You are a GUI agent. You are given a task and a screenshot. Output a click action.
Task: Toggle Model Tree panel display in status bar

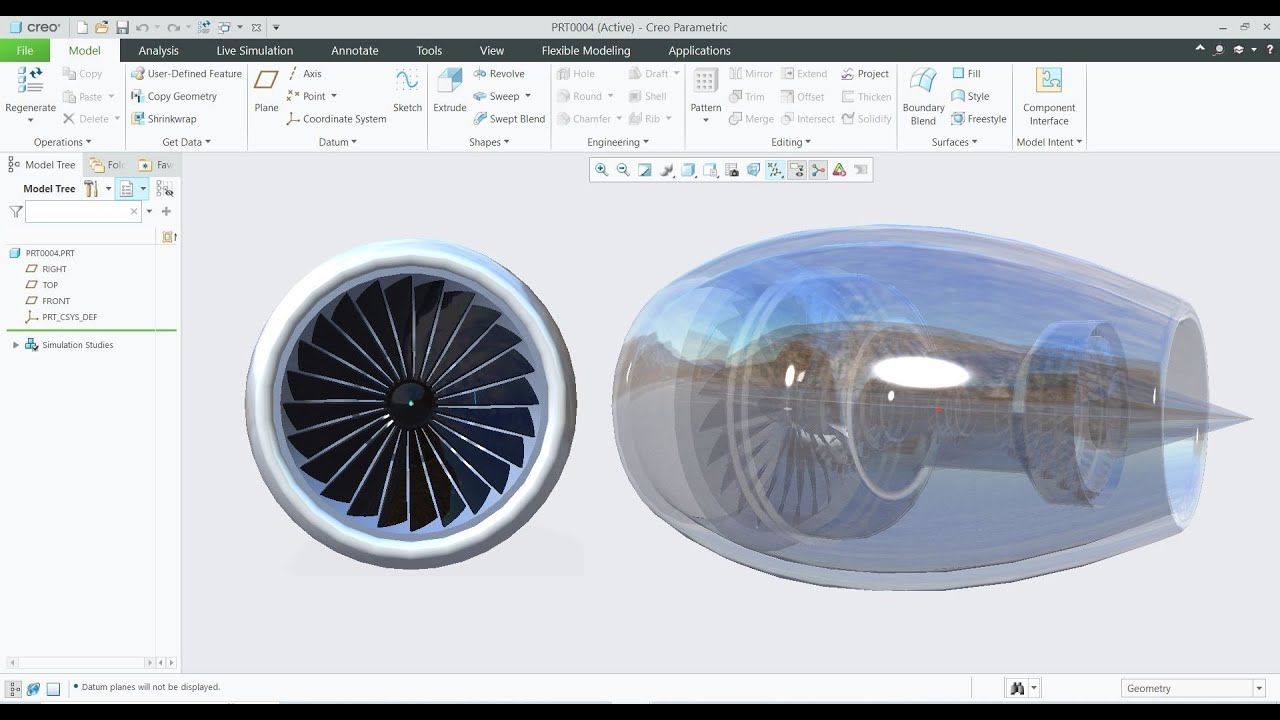click(x=14, y=689)
